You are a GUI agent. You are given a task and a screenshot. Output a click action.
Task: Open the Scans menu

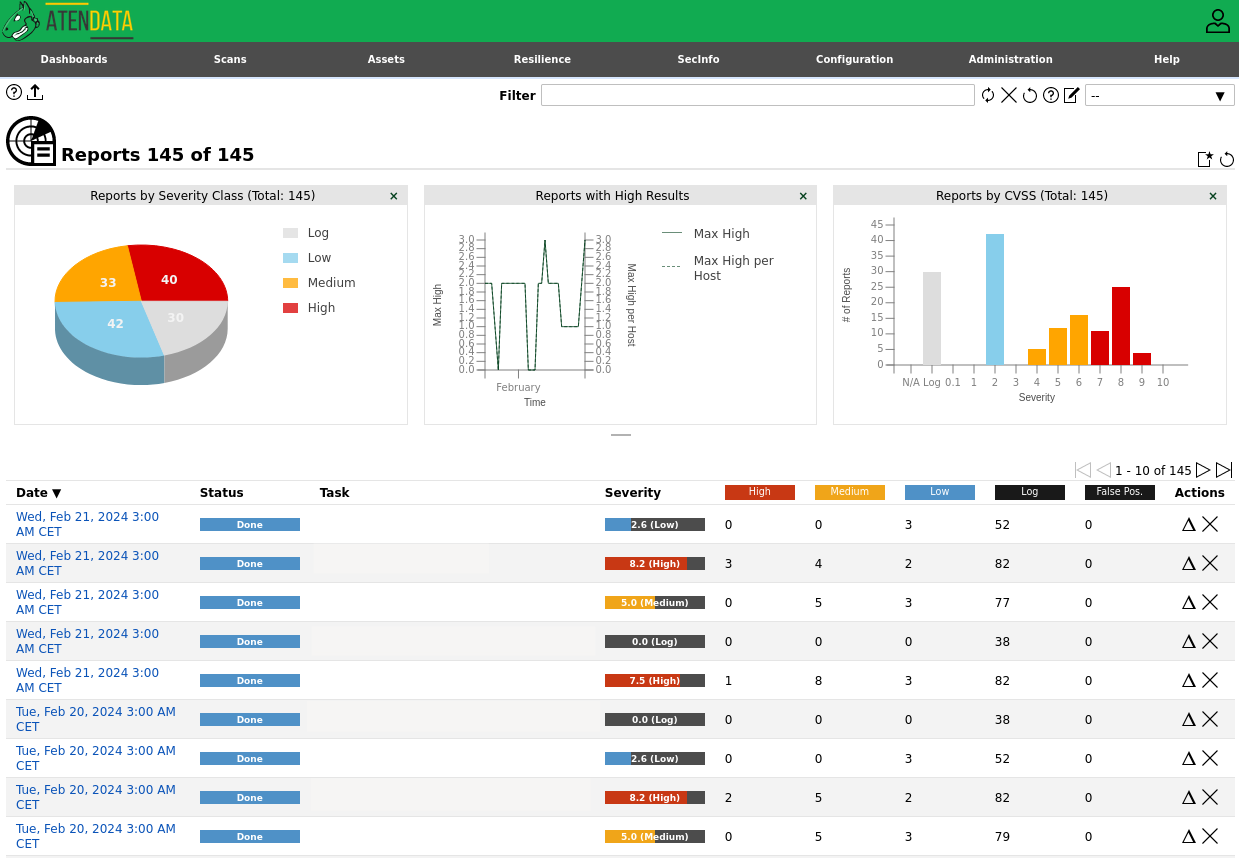(230, 59)
